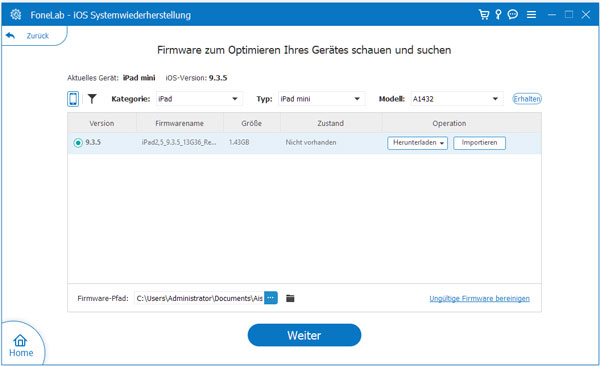Click the Firmwarename column header
This screenshot has width=600, height=366.
pyautogui.click(x=179, y=123)
